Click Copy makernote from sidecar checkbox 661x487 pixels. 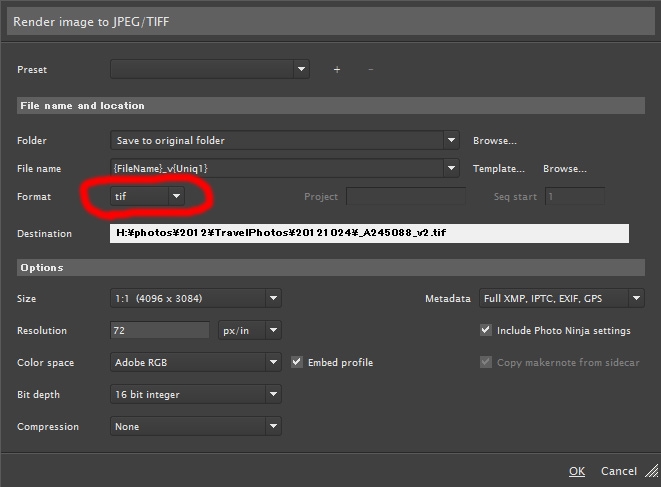pyautogui.click(x=486, y=362)
